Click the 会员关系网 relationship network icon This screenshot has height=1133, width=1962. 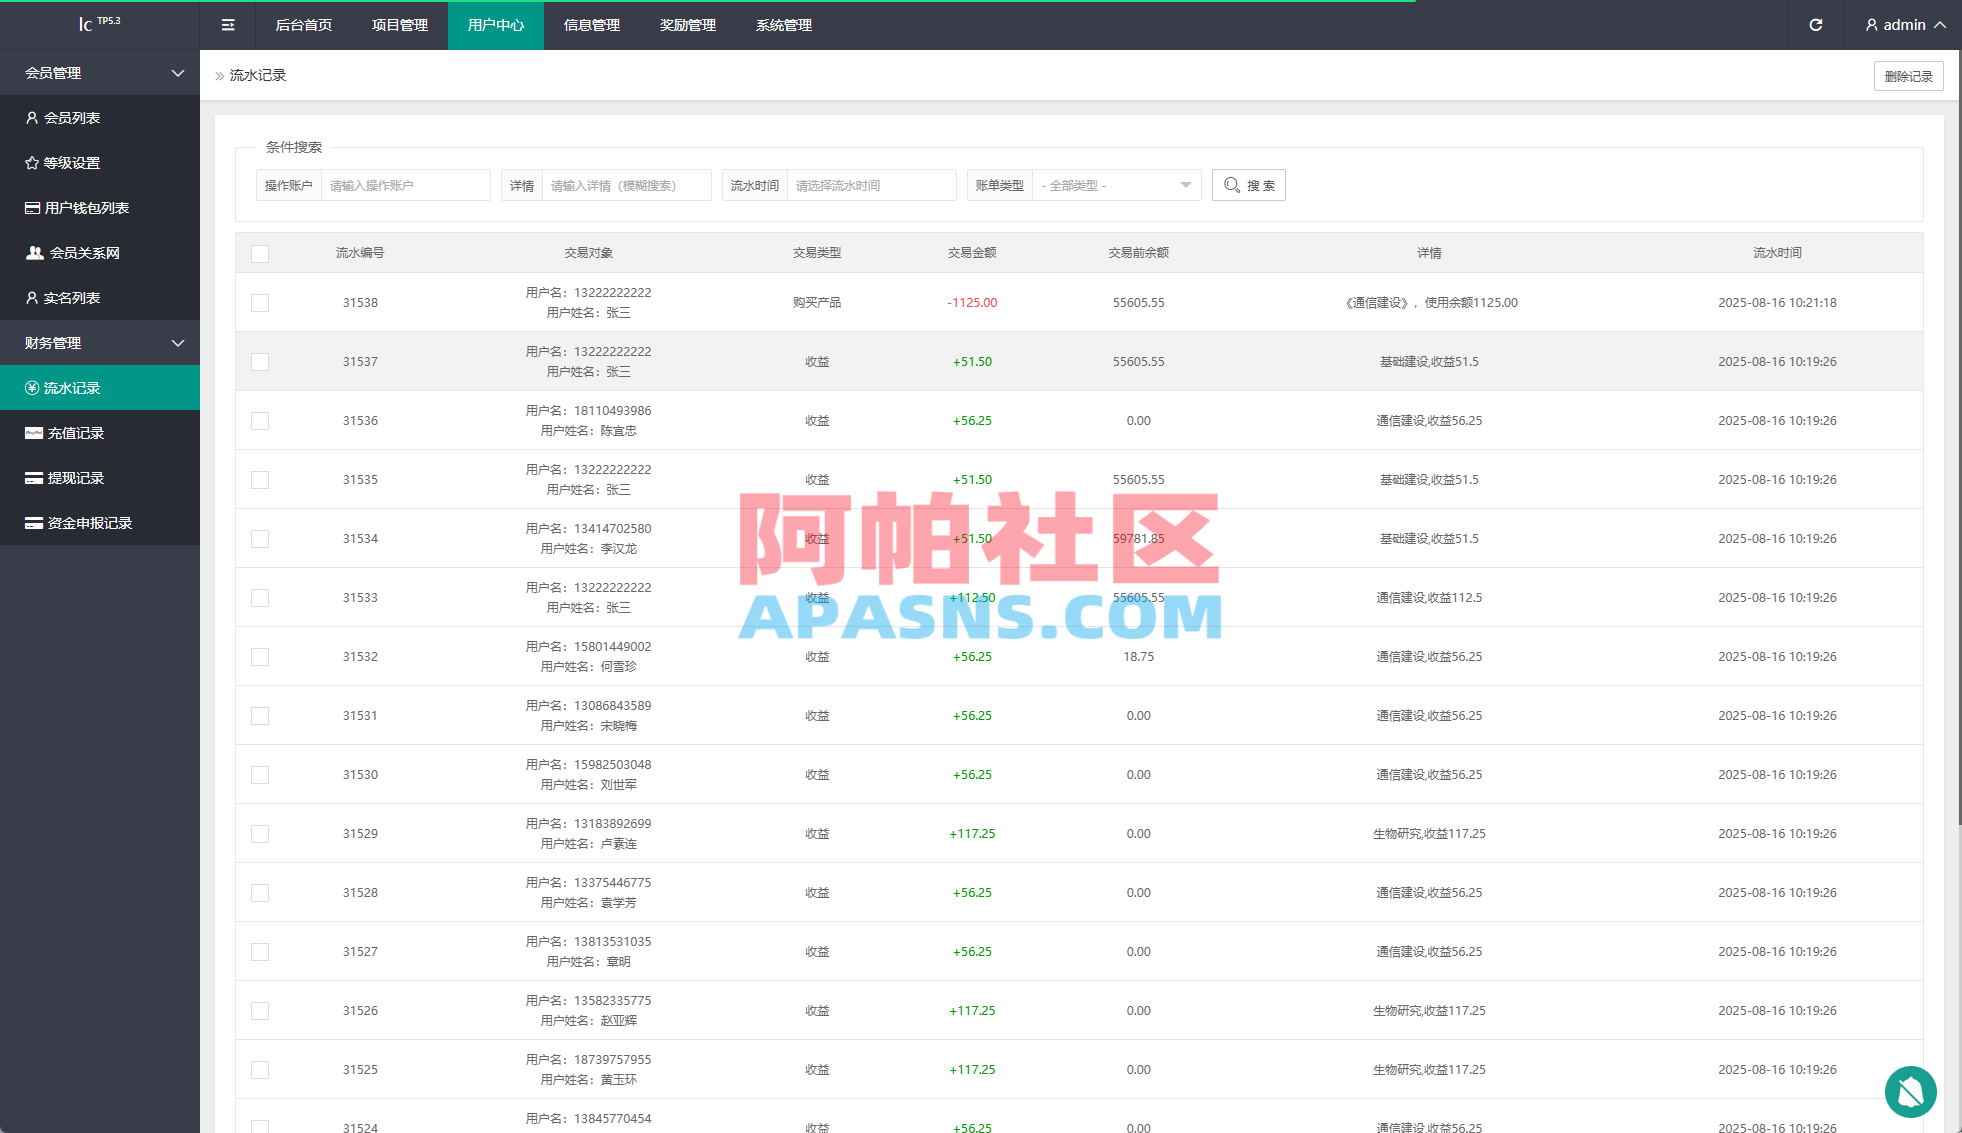click(x=33, y=252)
